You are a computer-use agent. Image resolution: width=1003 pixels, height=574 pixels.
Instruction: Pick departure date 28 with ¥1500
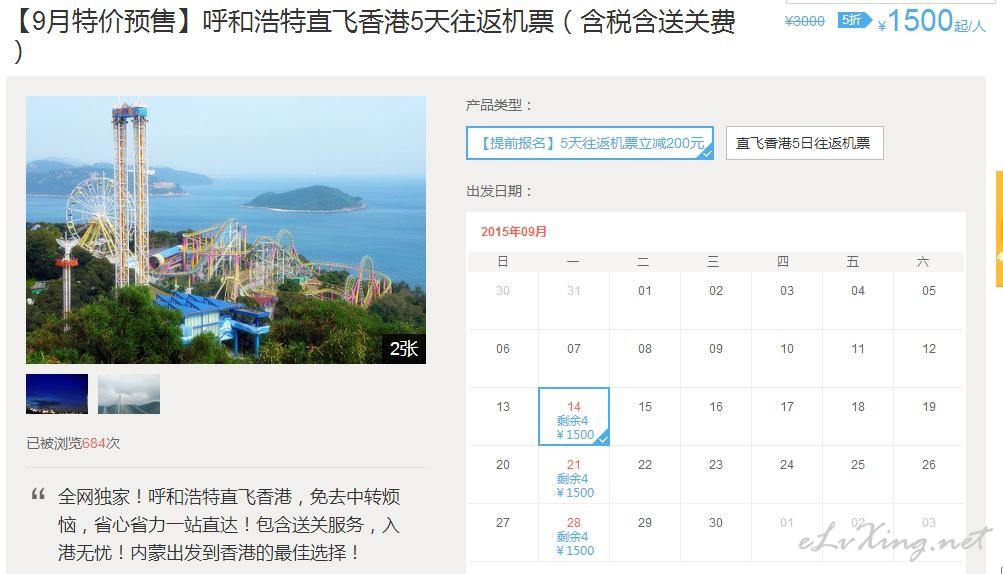574,533
